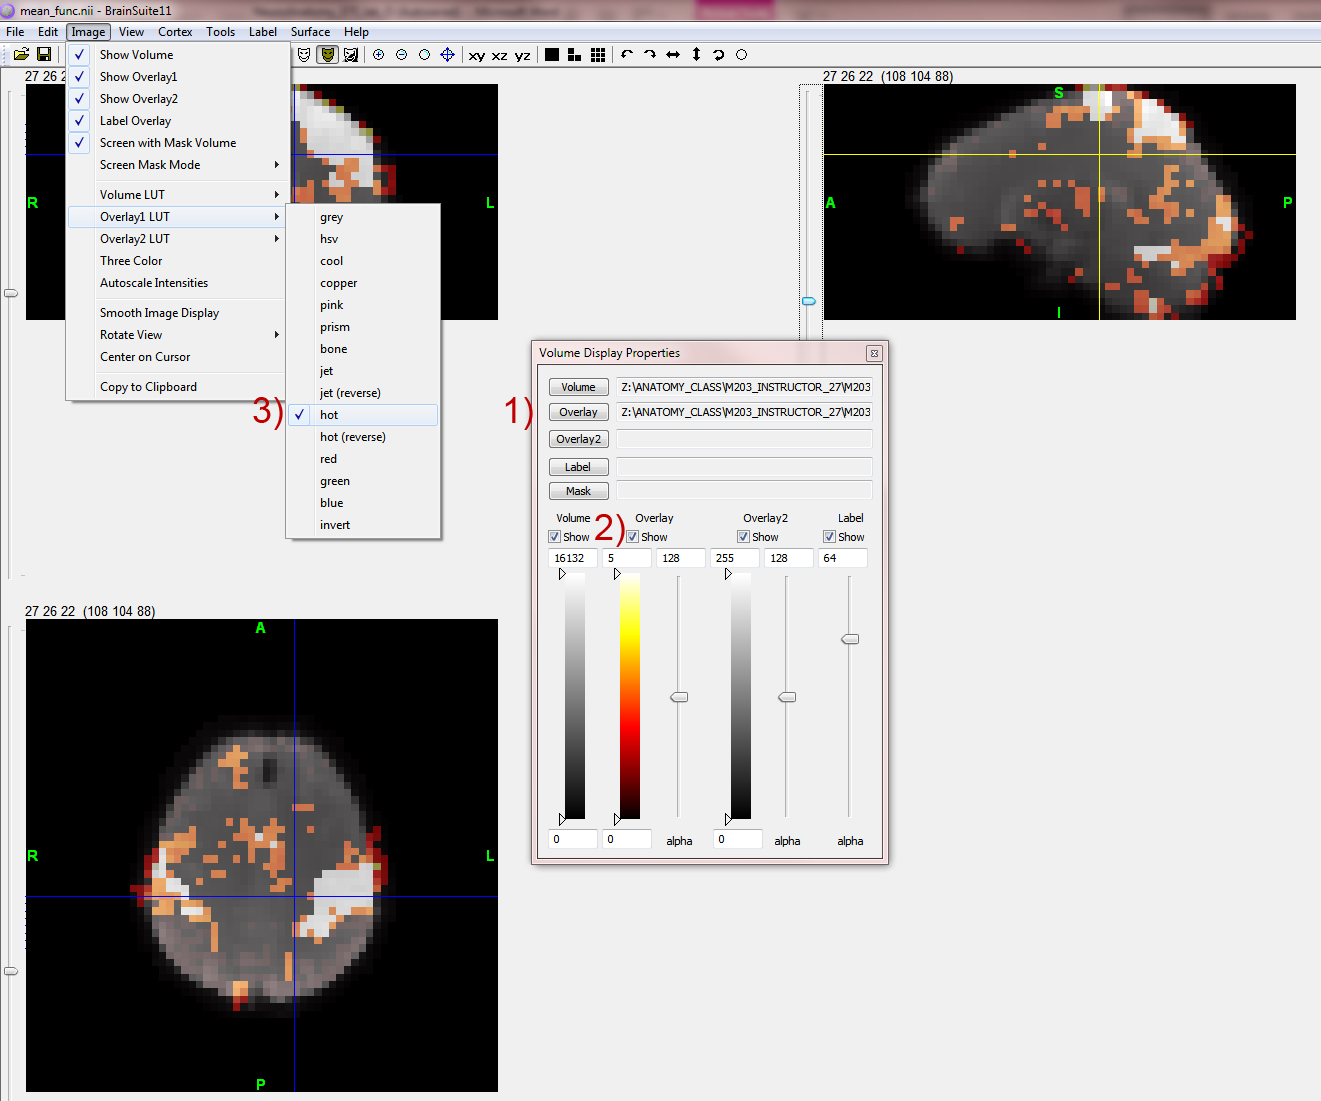
Task: Click the Overlay max value field 5
Action: 627,558
